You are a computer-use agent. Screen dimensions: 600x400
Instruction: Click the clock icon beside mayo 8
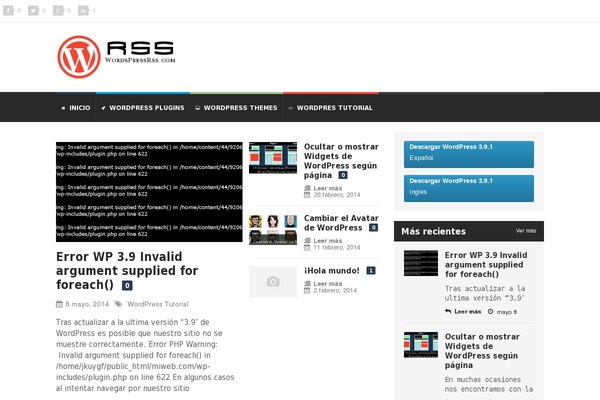[x=491, y=312]
